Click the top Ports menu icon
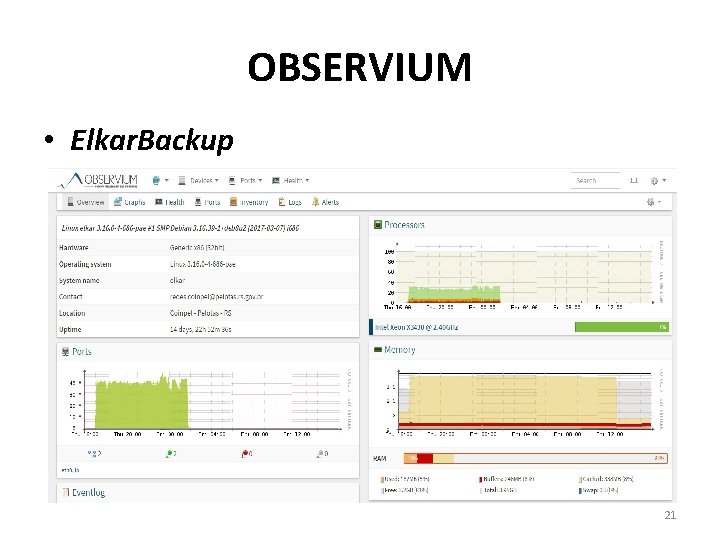720x540 pixels. point(232,180)
